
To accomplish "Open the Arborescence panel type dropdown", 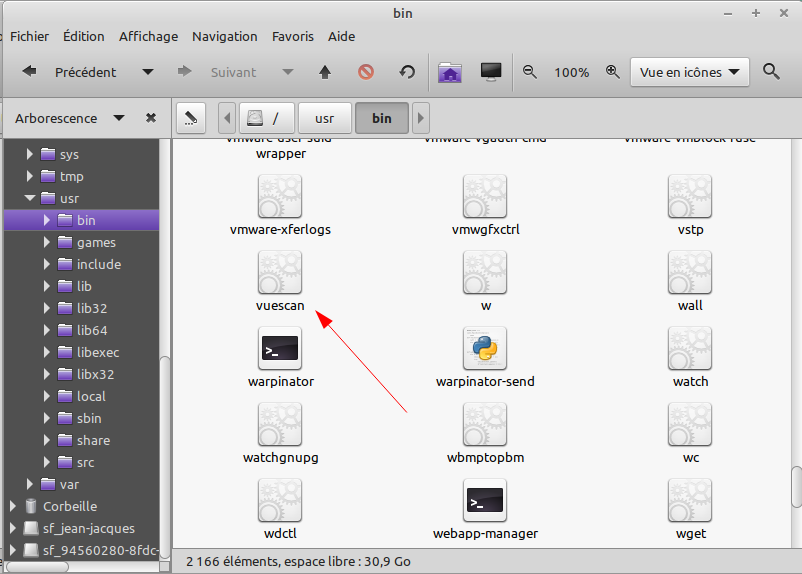I will coord(119,118).
